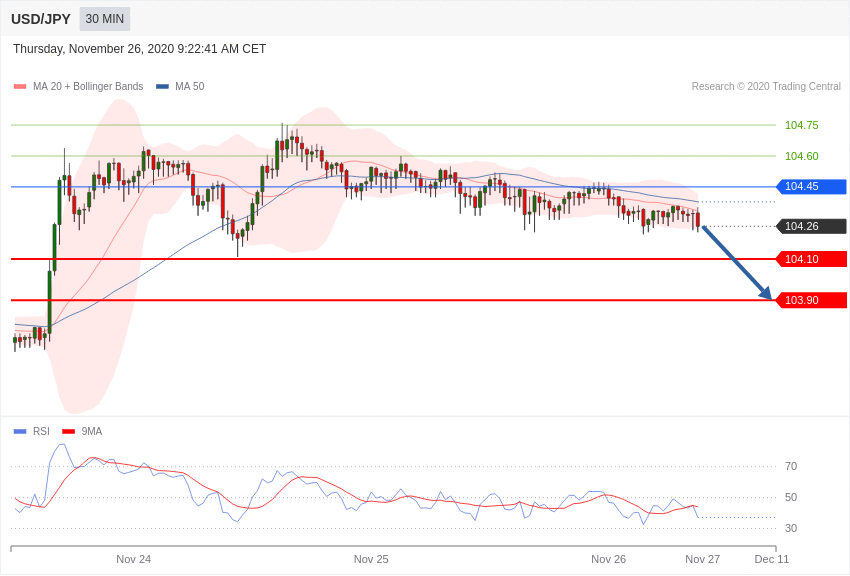850x576 pixels.
Task: Click the MA 50 blue legend swatch
Action: 162,87
